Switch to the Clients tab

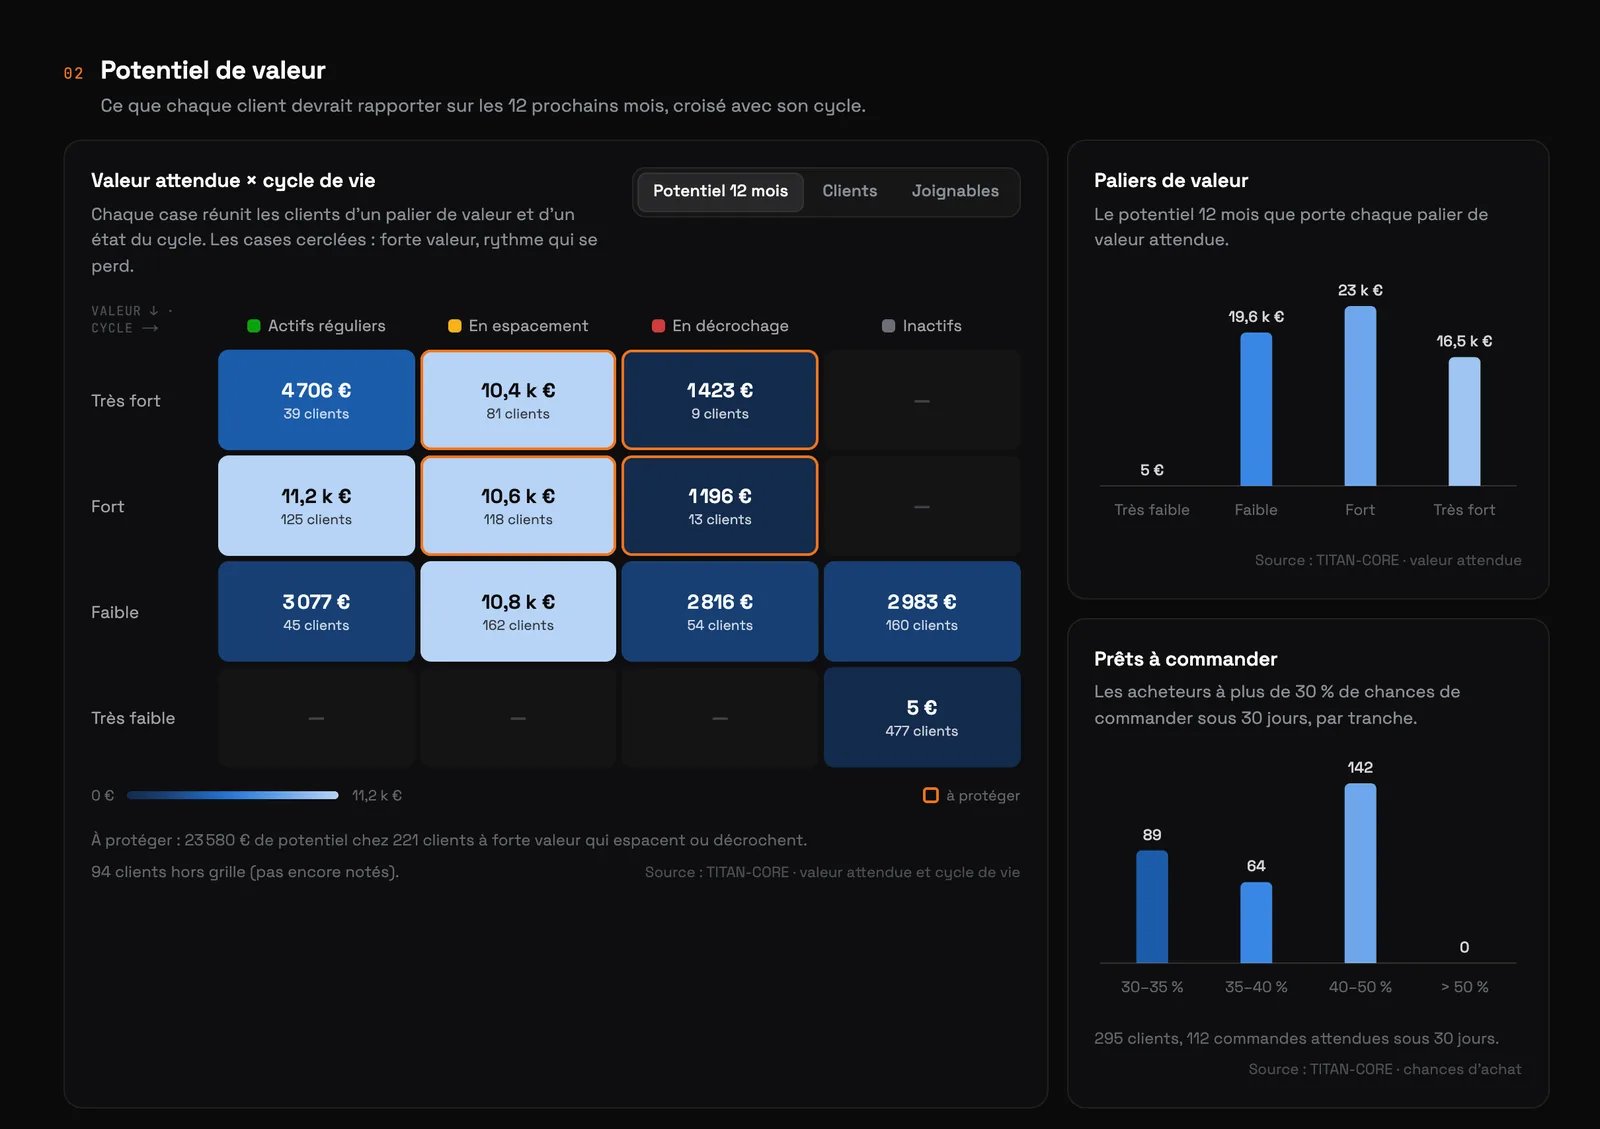coord(849,191)
